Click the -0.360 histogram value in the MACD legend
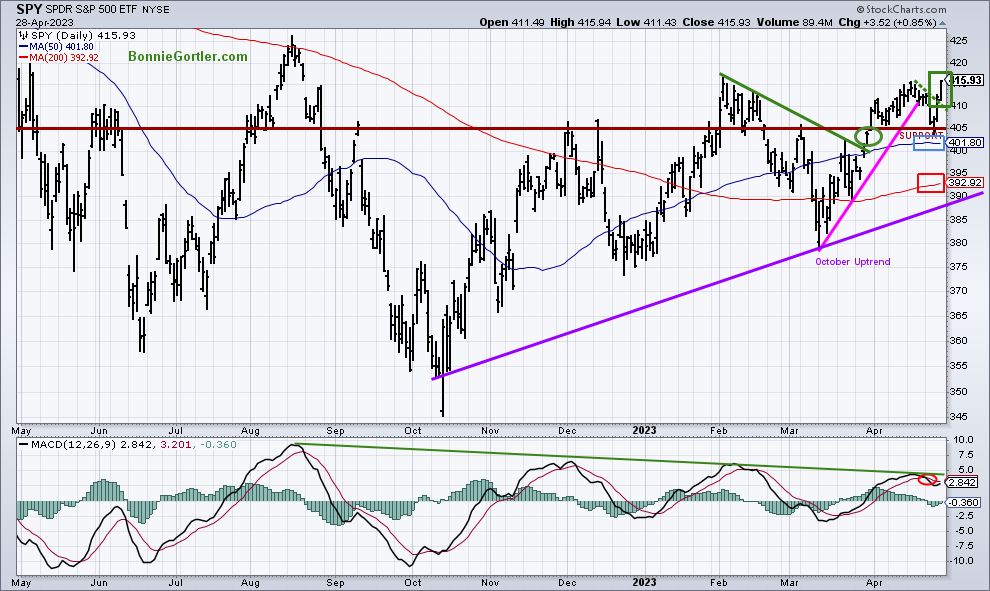The height and width of the screenshot is (591, 990). point(218,445)
